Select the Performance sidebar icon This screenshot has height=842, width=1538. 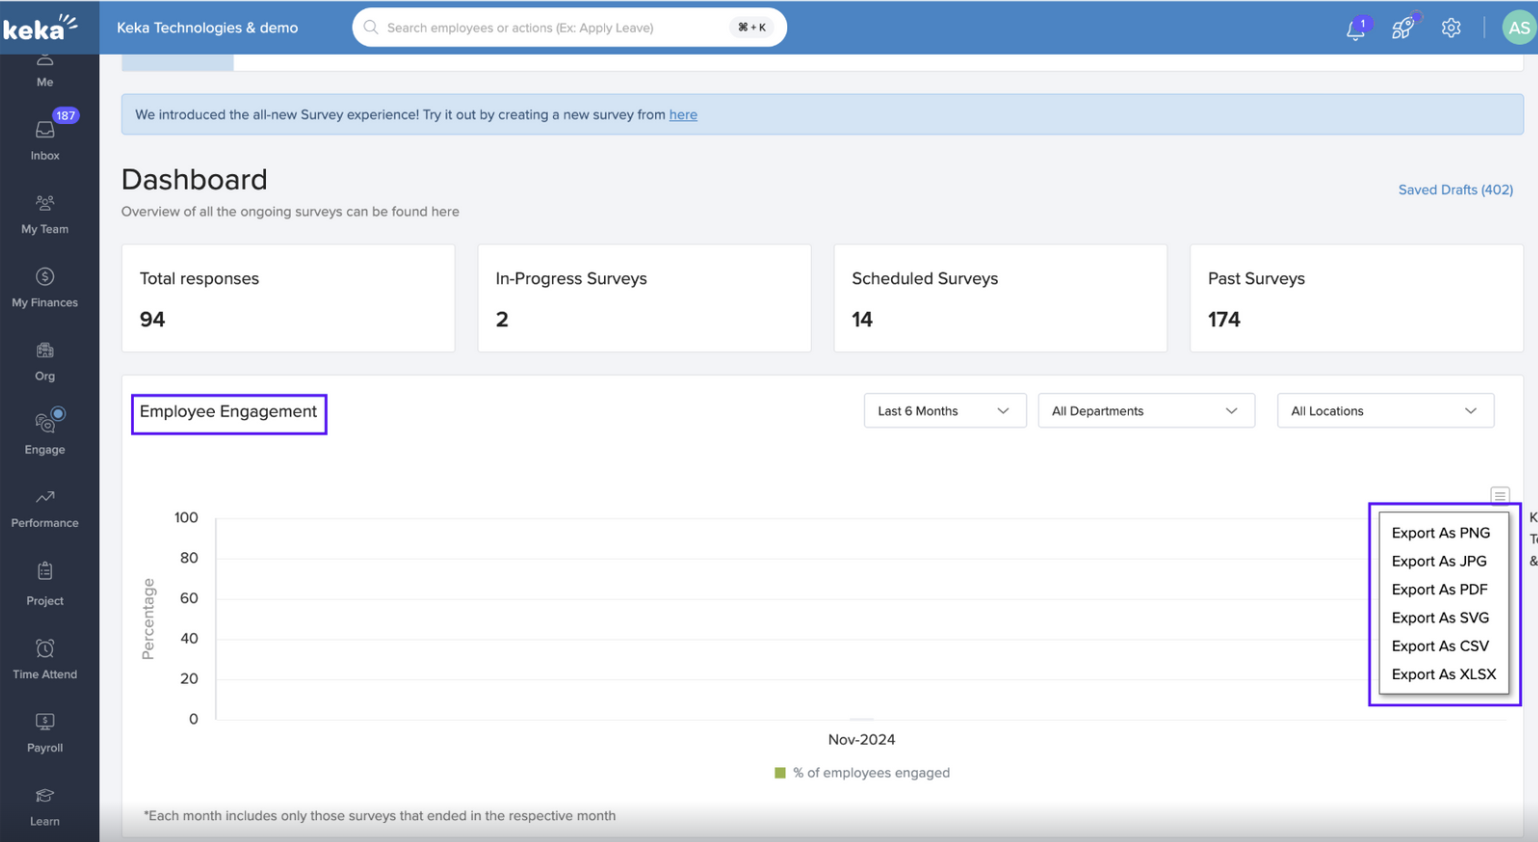(x=45, y=507)
